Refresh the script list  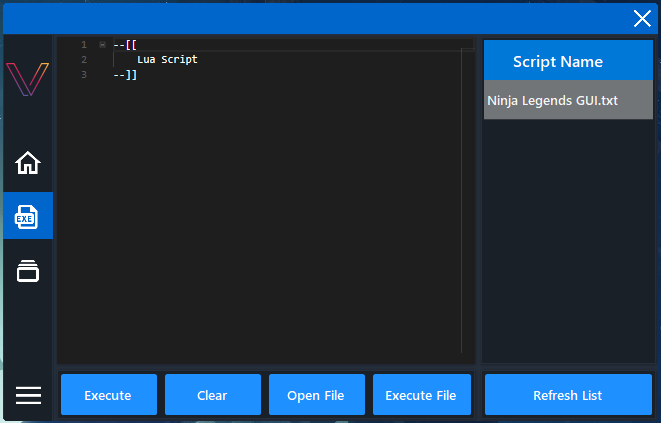click(x=568, y=395)
